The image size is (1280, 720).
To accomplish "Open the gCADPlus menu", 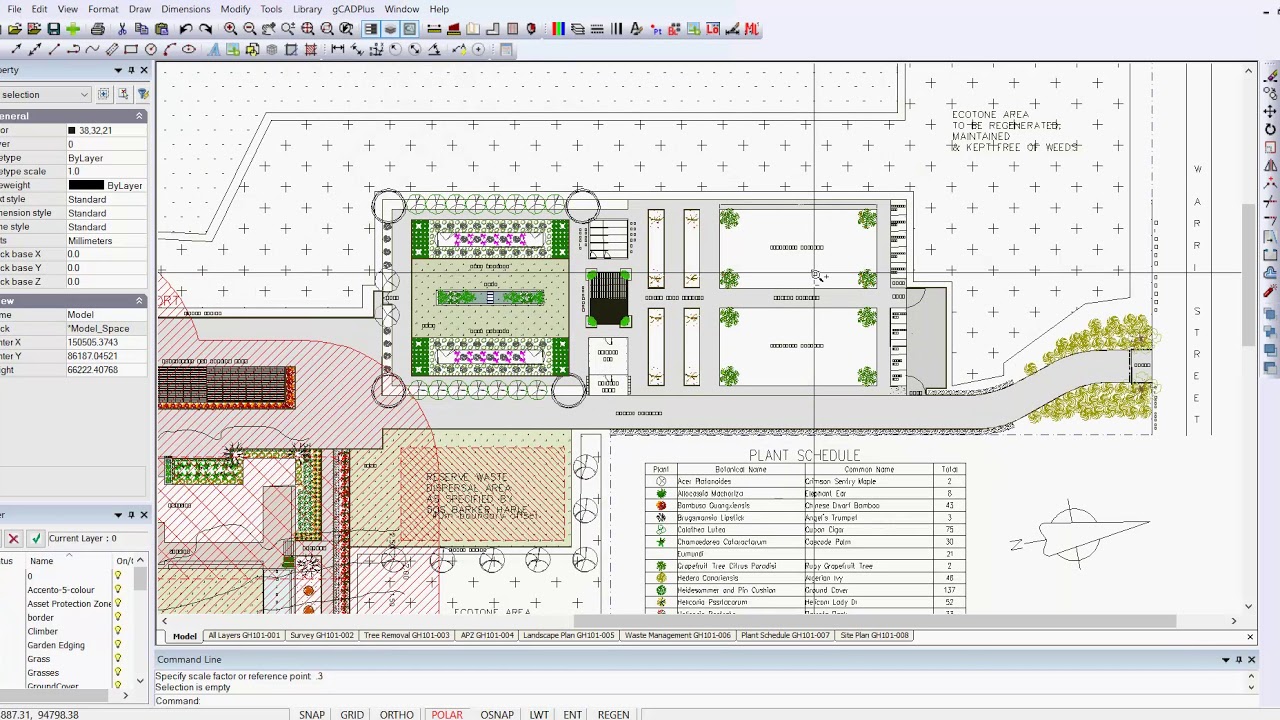I will tap(353, 9).
